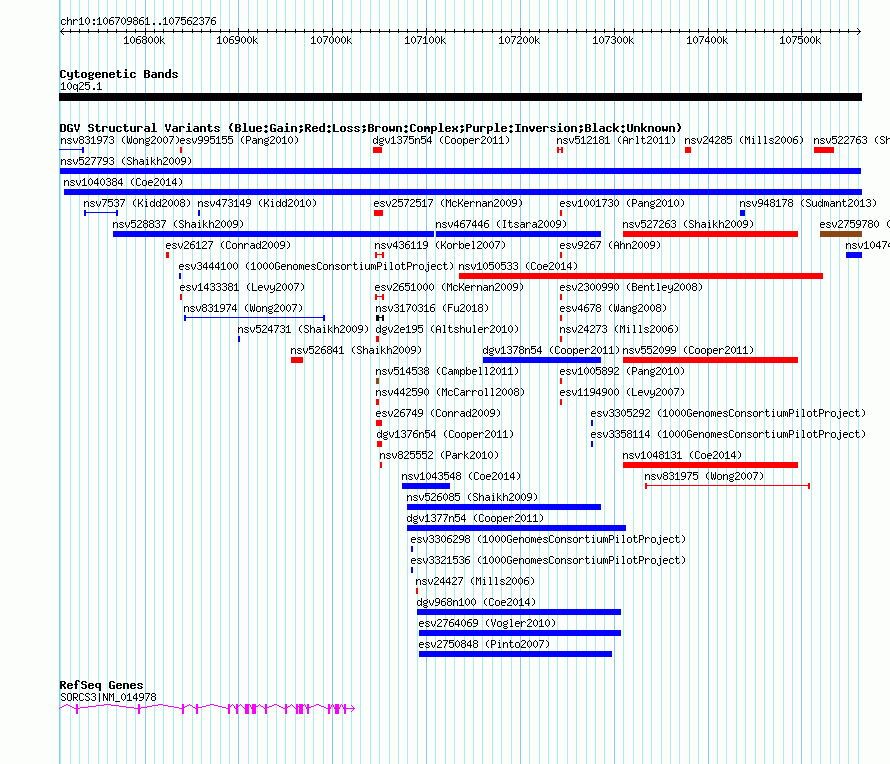Viewport: 890px width, 764px height.
Task: Open dgv1376n54 (Cooper2011) label
Action: coord(445,434)
